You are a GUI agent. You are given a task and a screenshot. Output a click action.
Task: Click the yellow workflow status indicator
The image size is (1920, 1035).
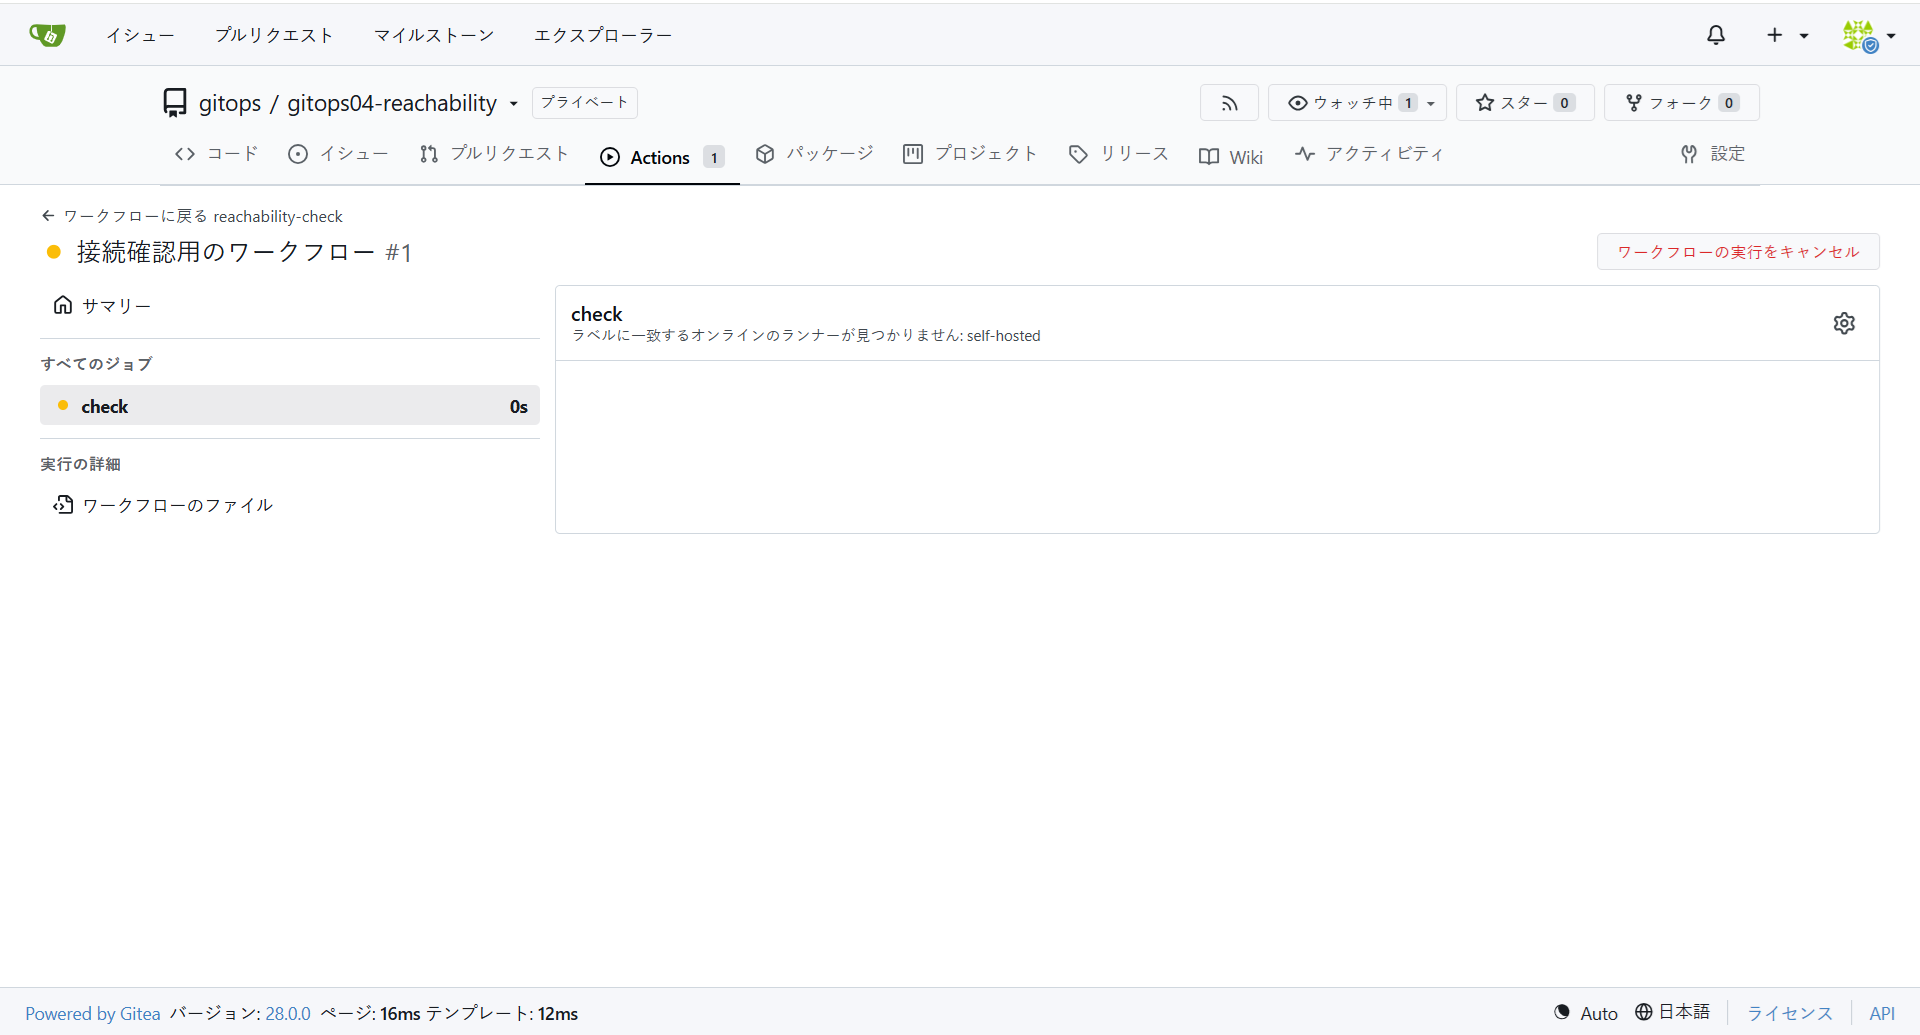(54, 252)
